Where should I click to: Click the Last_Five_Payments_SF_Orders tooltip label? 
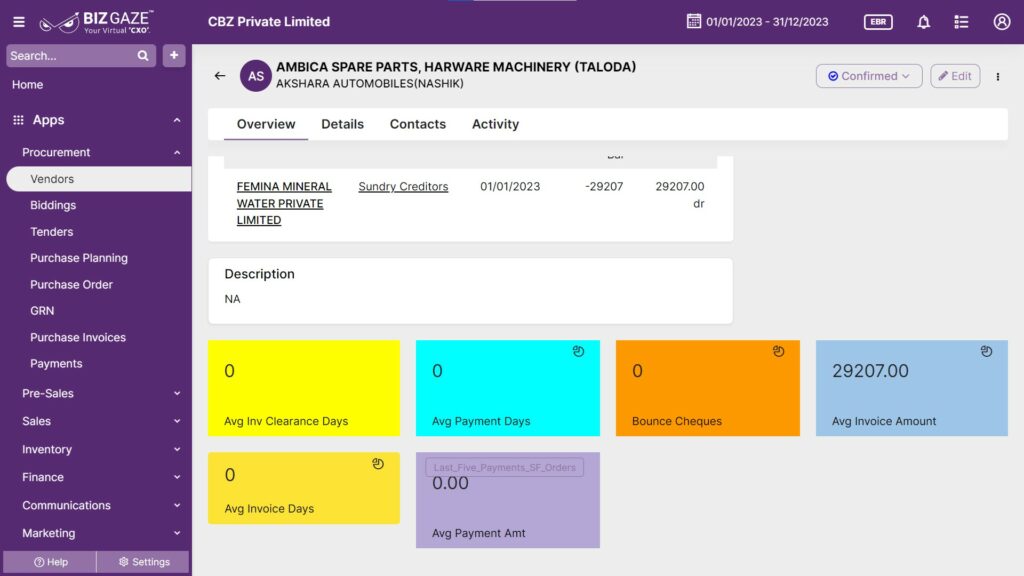pos(505,468)
